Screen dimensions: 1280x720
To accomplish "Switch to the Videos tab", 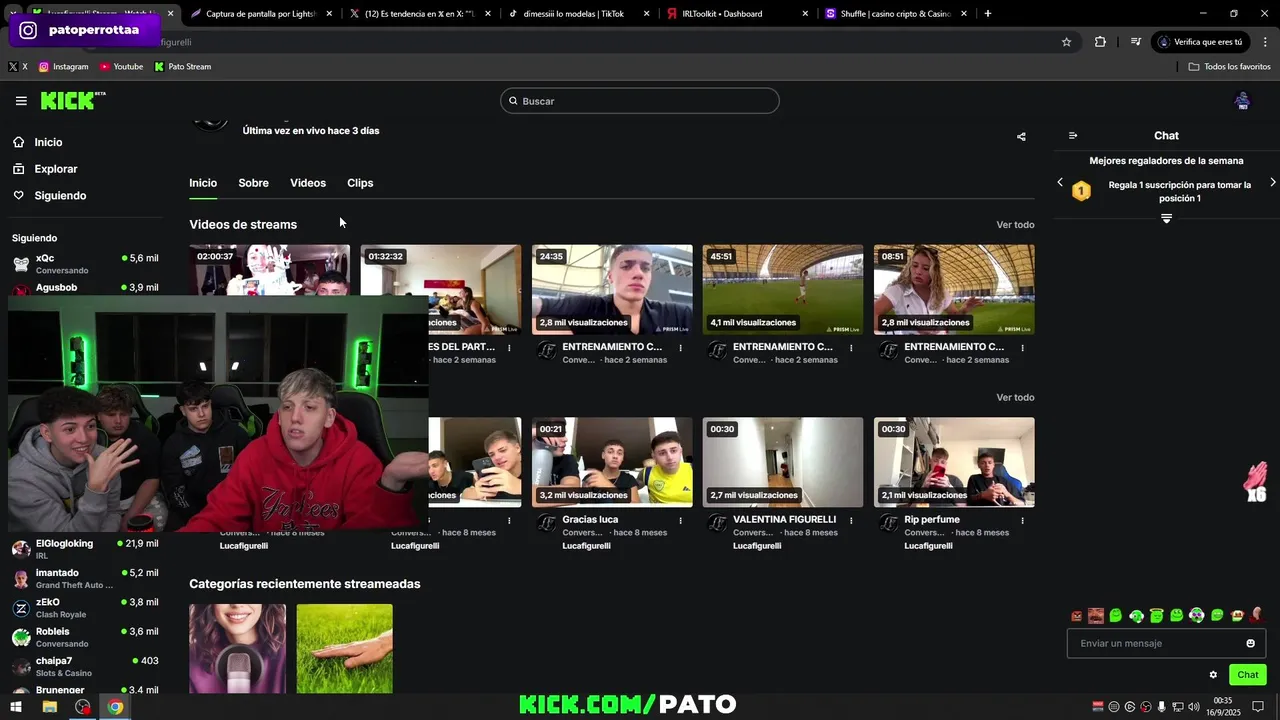I will [x=308, y=183].
